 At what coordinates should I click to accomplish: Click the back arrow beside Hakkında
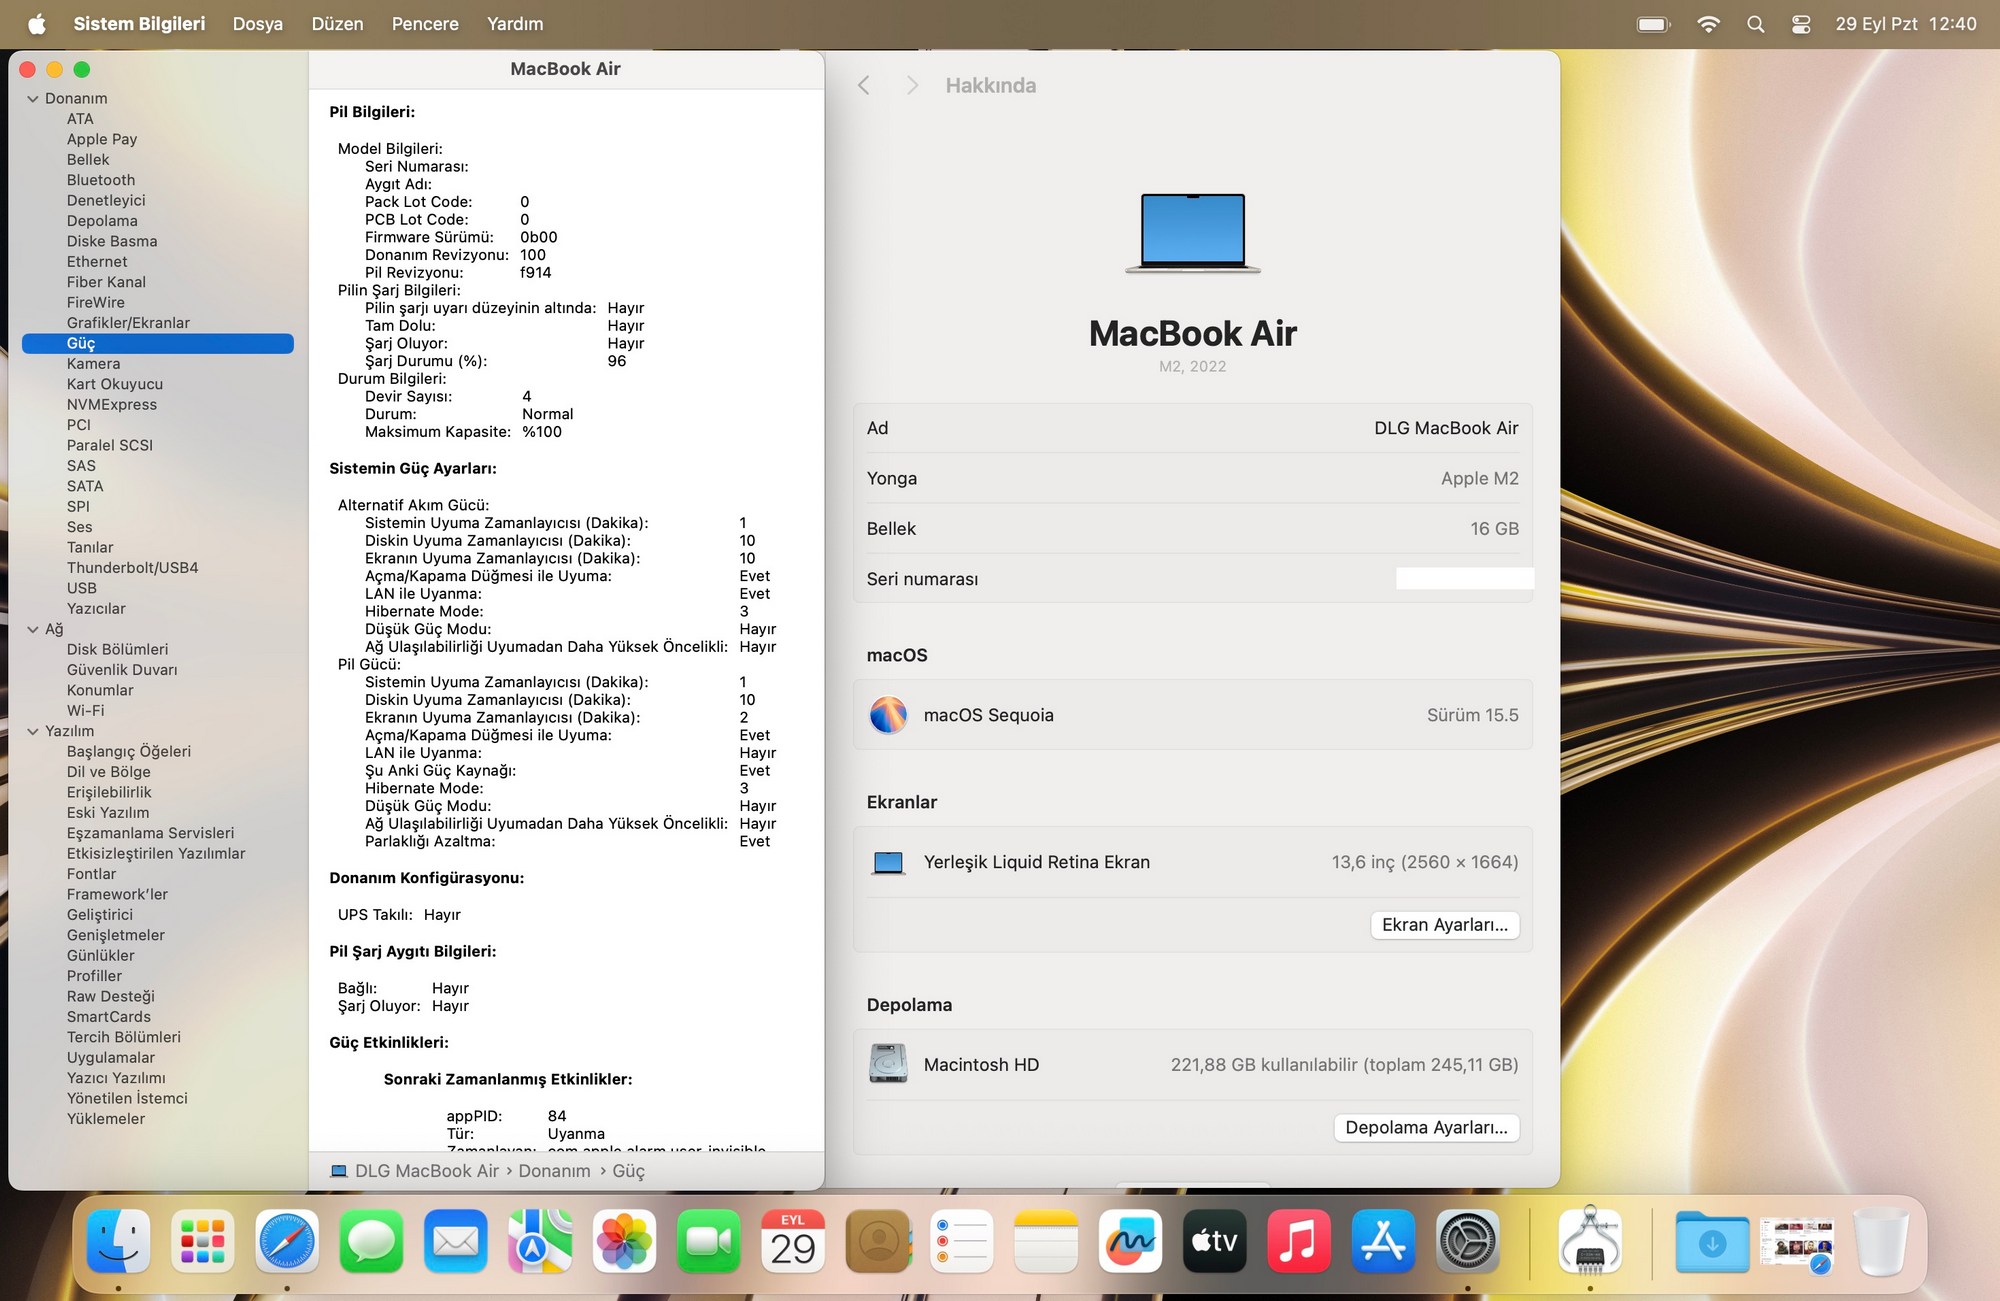[864, 86]
